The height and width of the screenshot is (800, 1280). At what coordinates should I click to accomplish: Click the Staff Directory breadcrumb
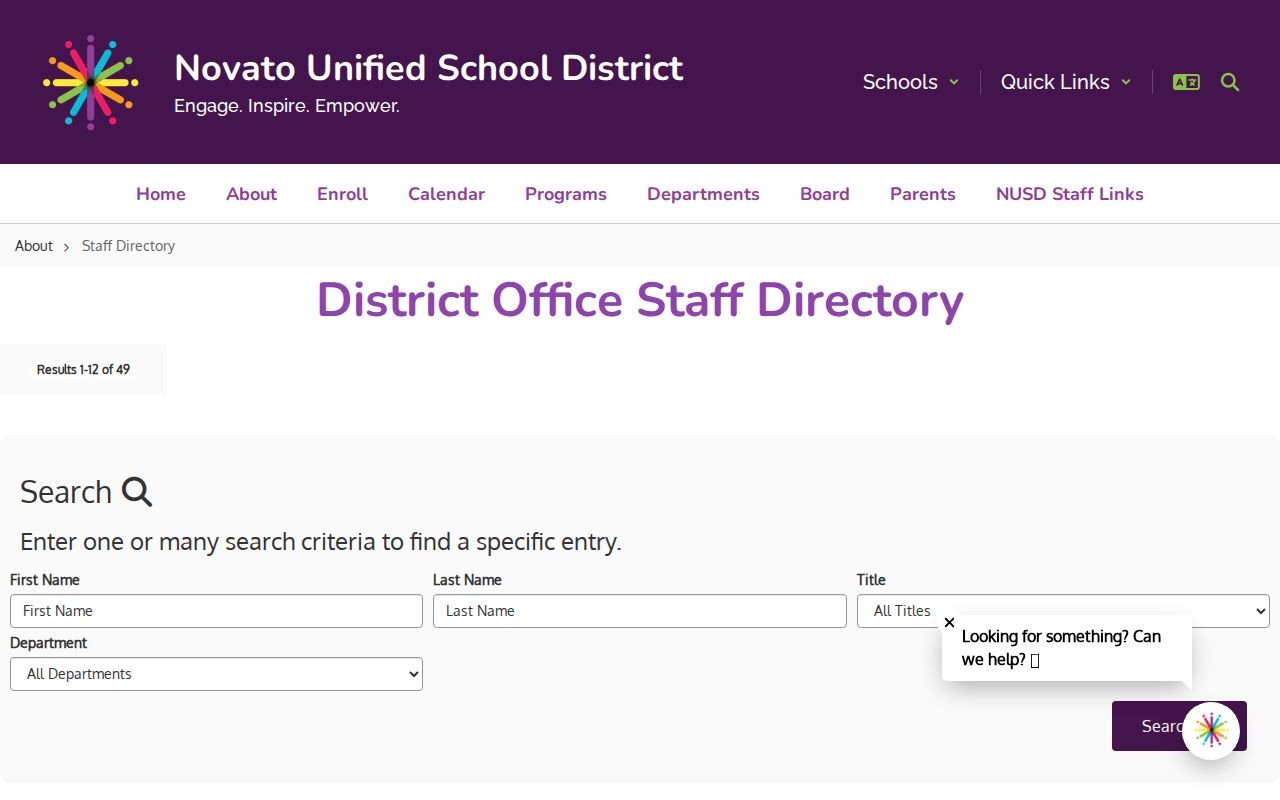point(128,246)
